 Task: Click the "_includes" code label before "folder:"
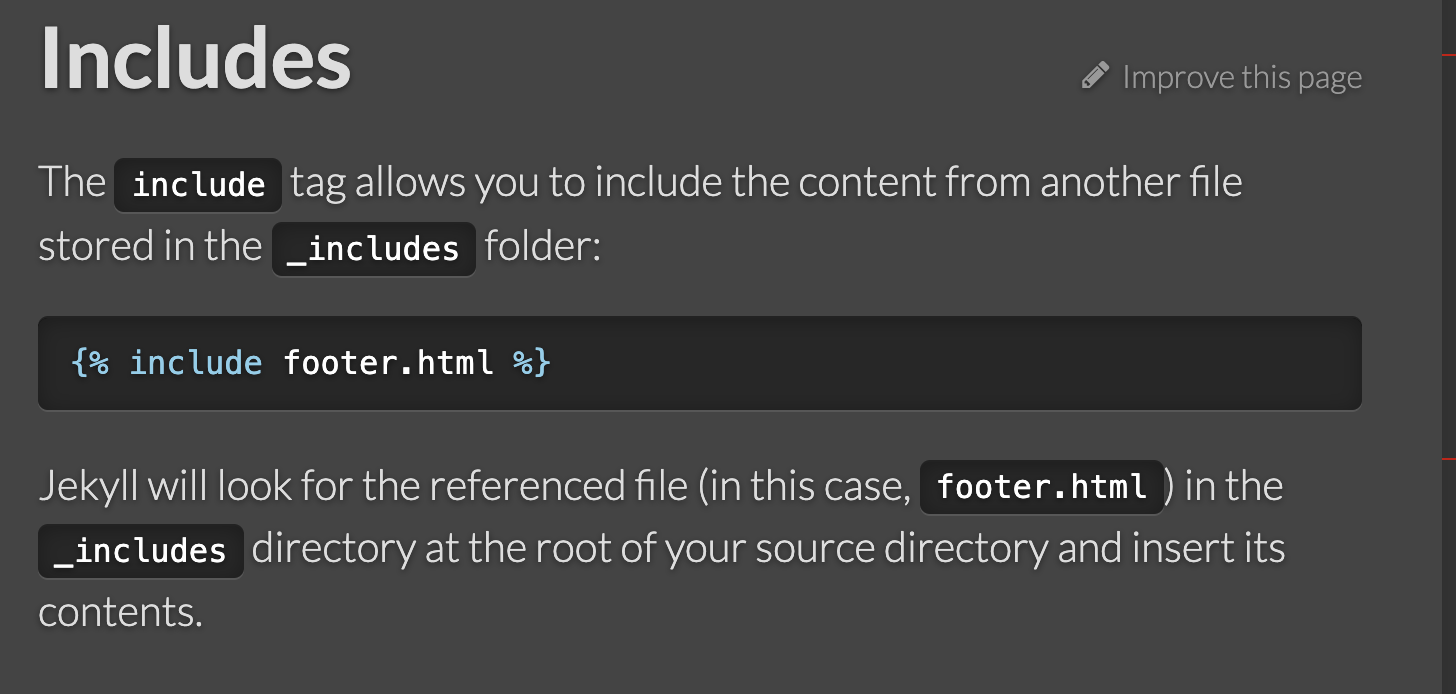pyautogui.click(x=373, y=248)
